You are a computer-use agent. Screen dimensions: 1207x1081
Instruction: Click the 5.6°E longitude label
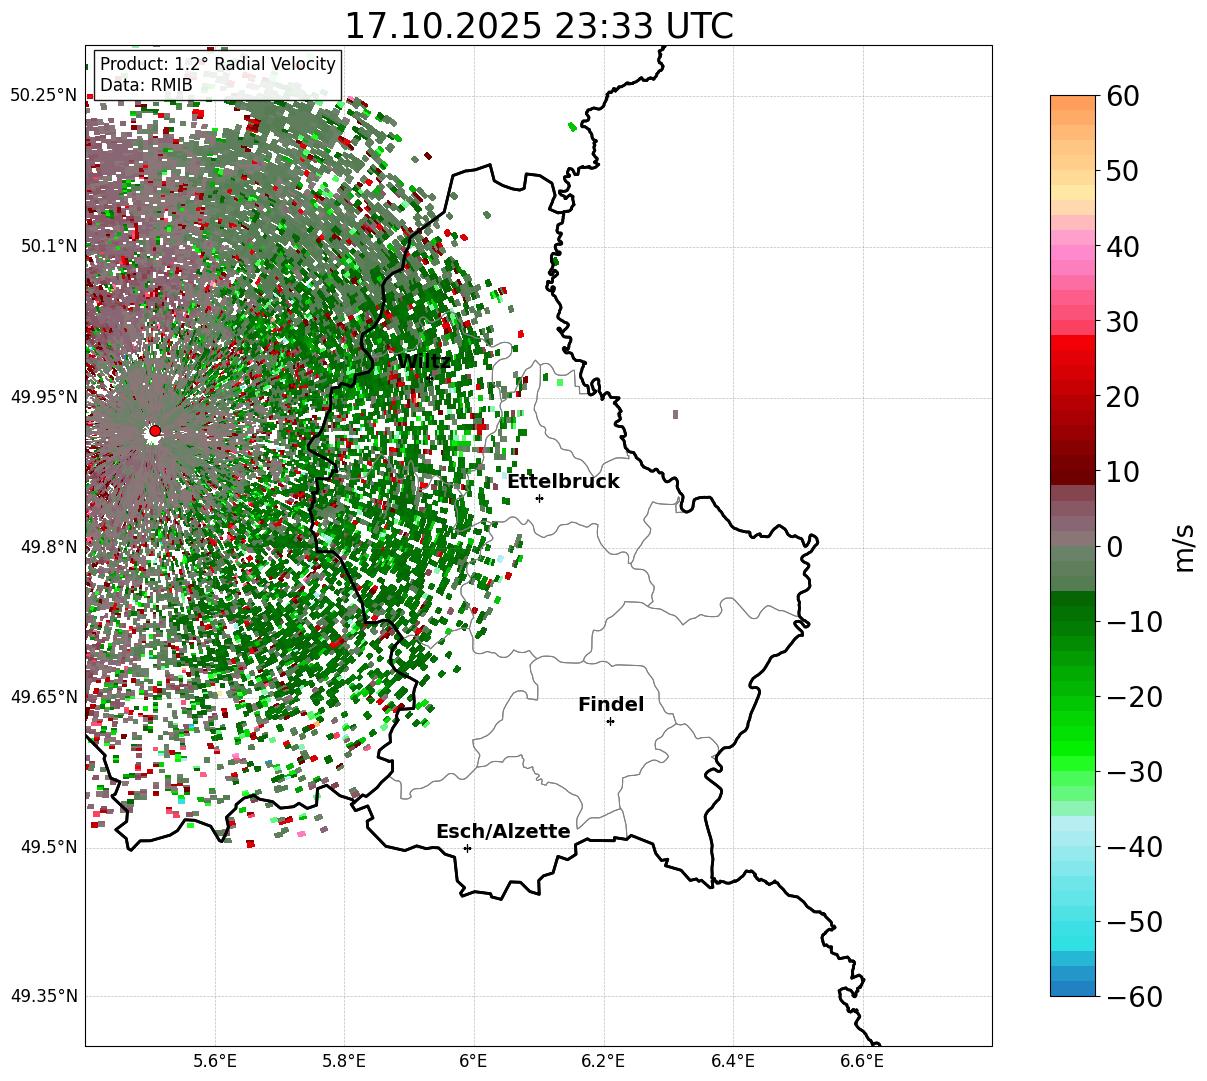[214, 1061]
